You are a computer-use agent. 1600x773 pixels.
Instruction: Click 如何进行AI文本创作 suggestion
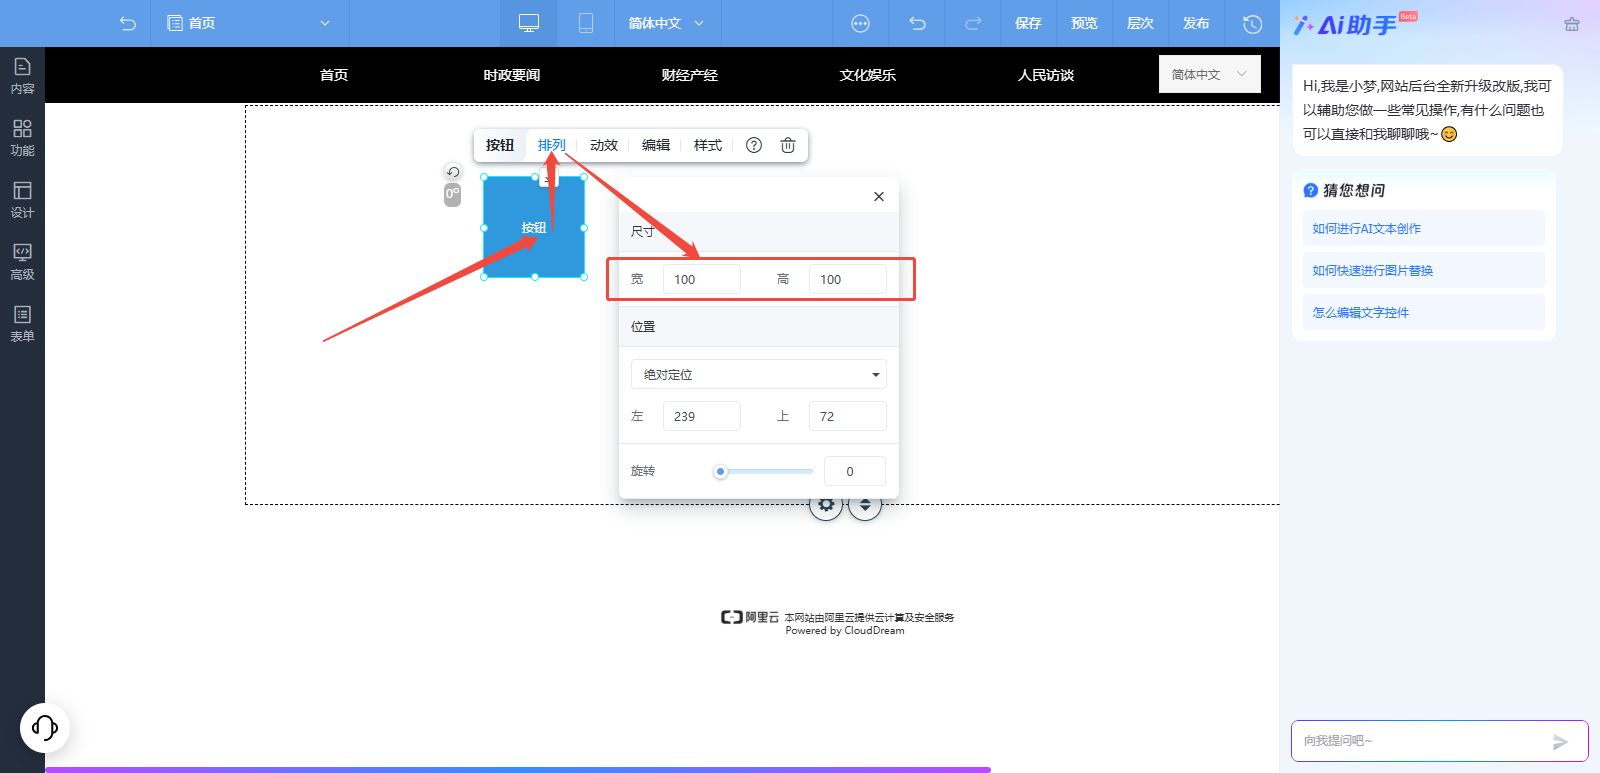pos(1424,228)
